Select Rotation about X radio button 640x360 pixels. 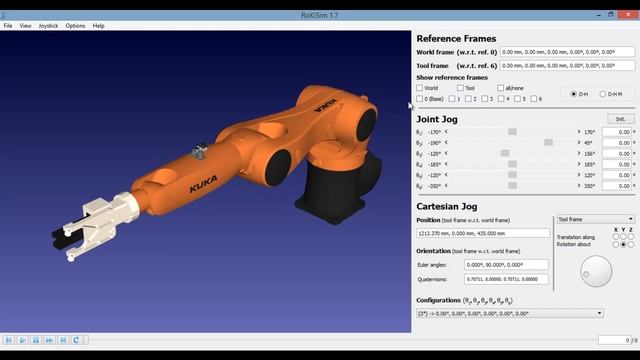tap(616, 244)
